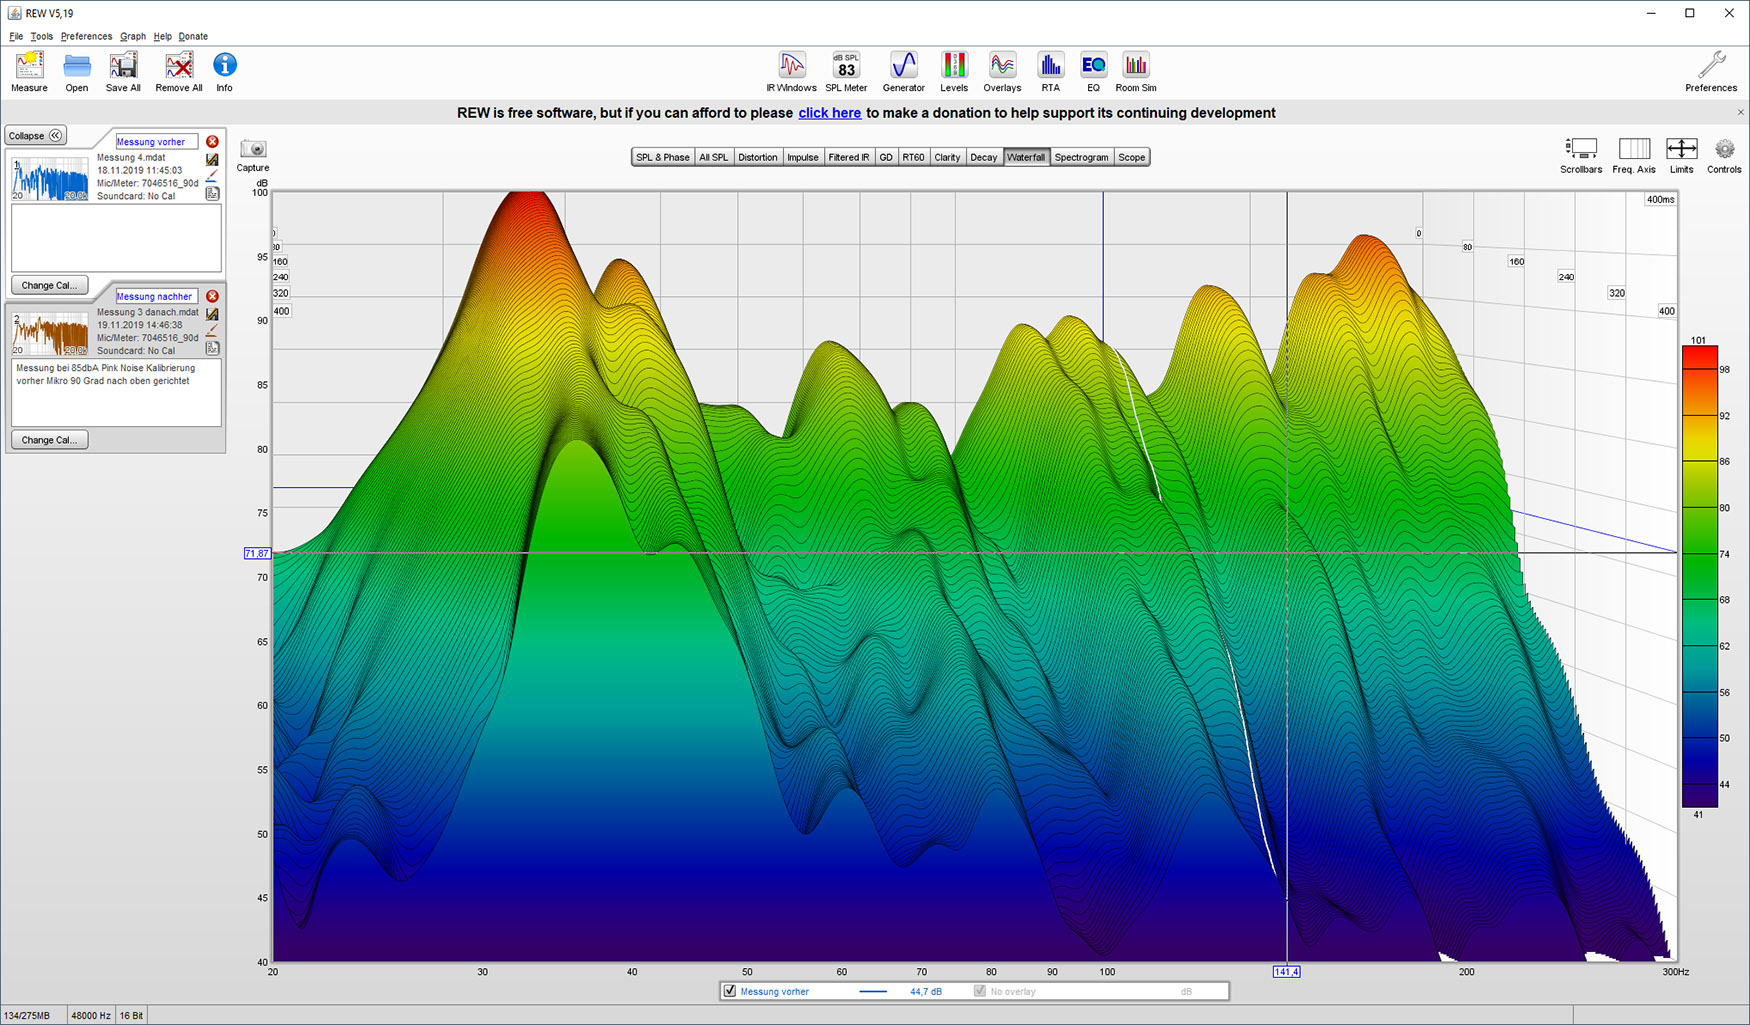Switch to Decay tab

[984, 157]
